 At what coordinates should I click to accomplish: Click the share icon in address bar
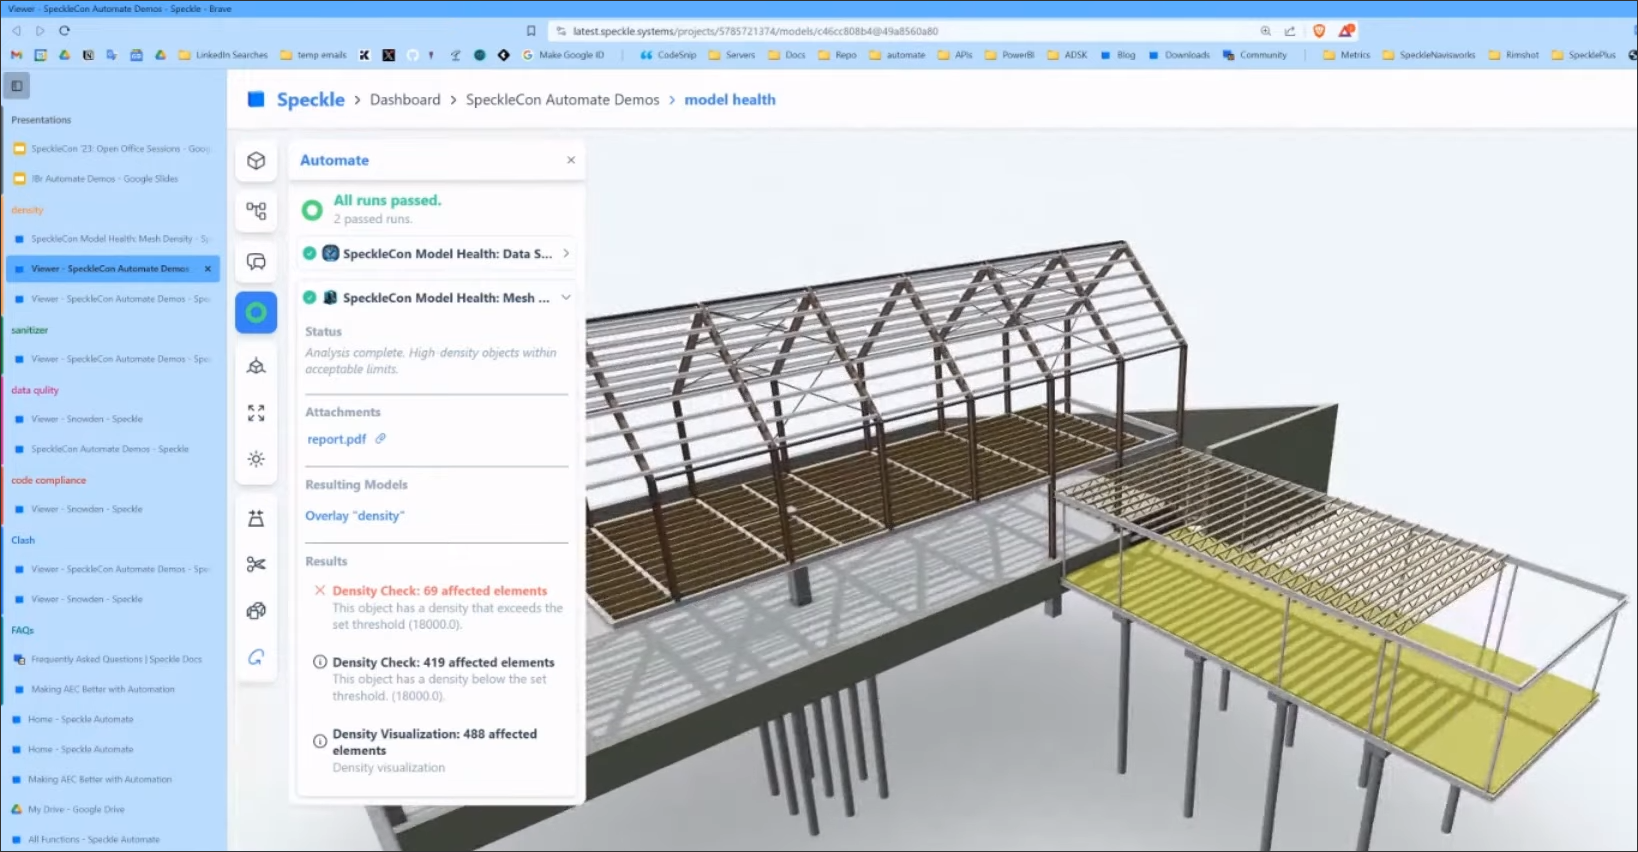pos(1289,31)
